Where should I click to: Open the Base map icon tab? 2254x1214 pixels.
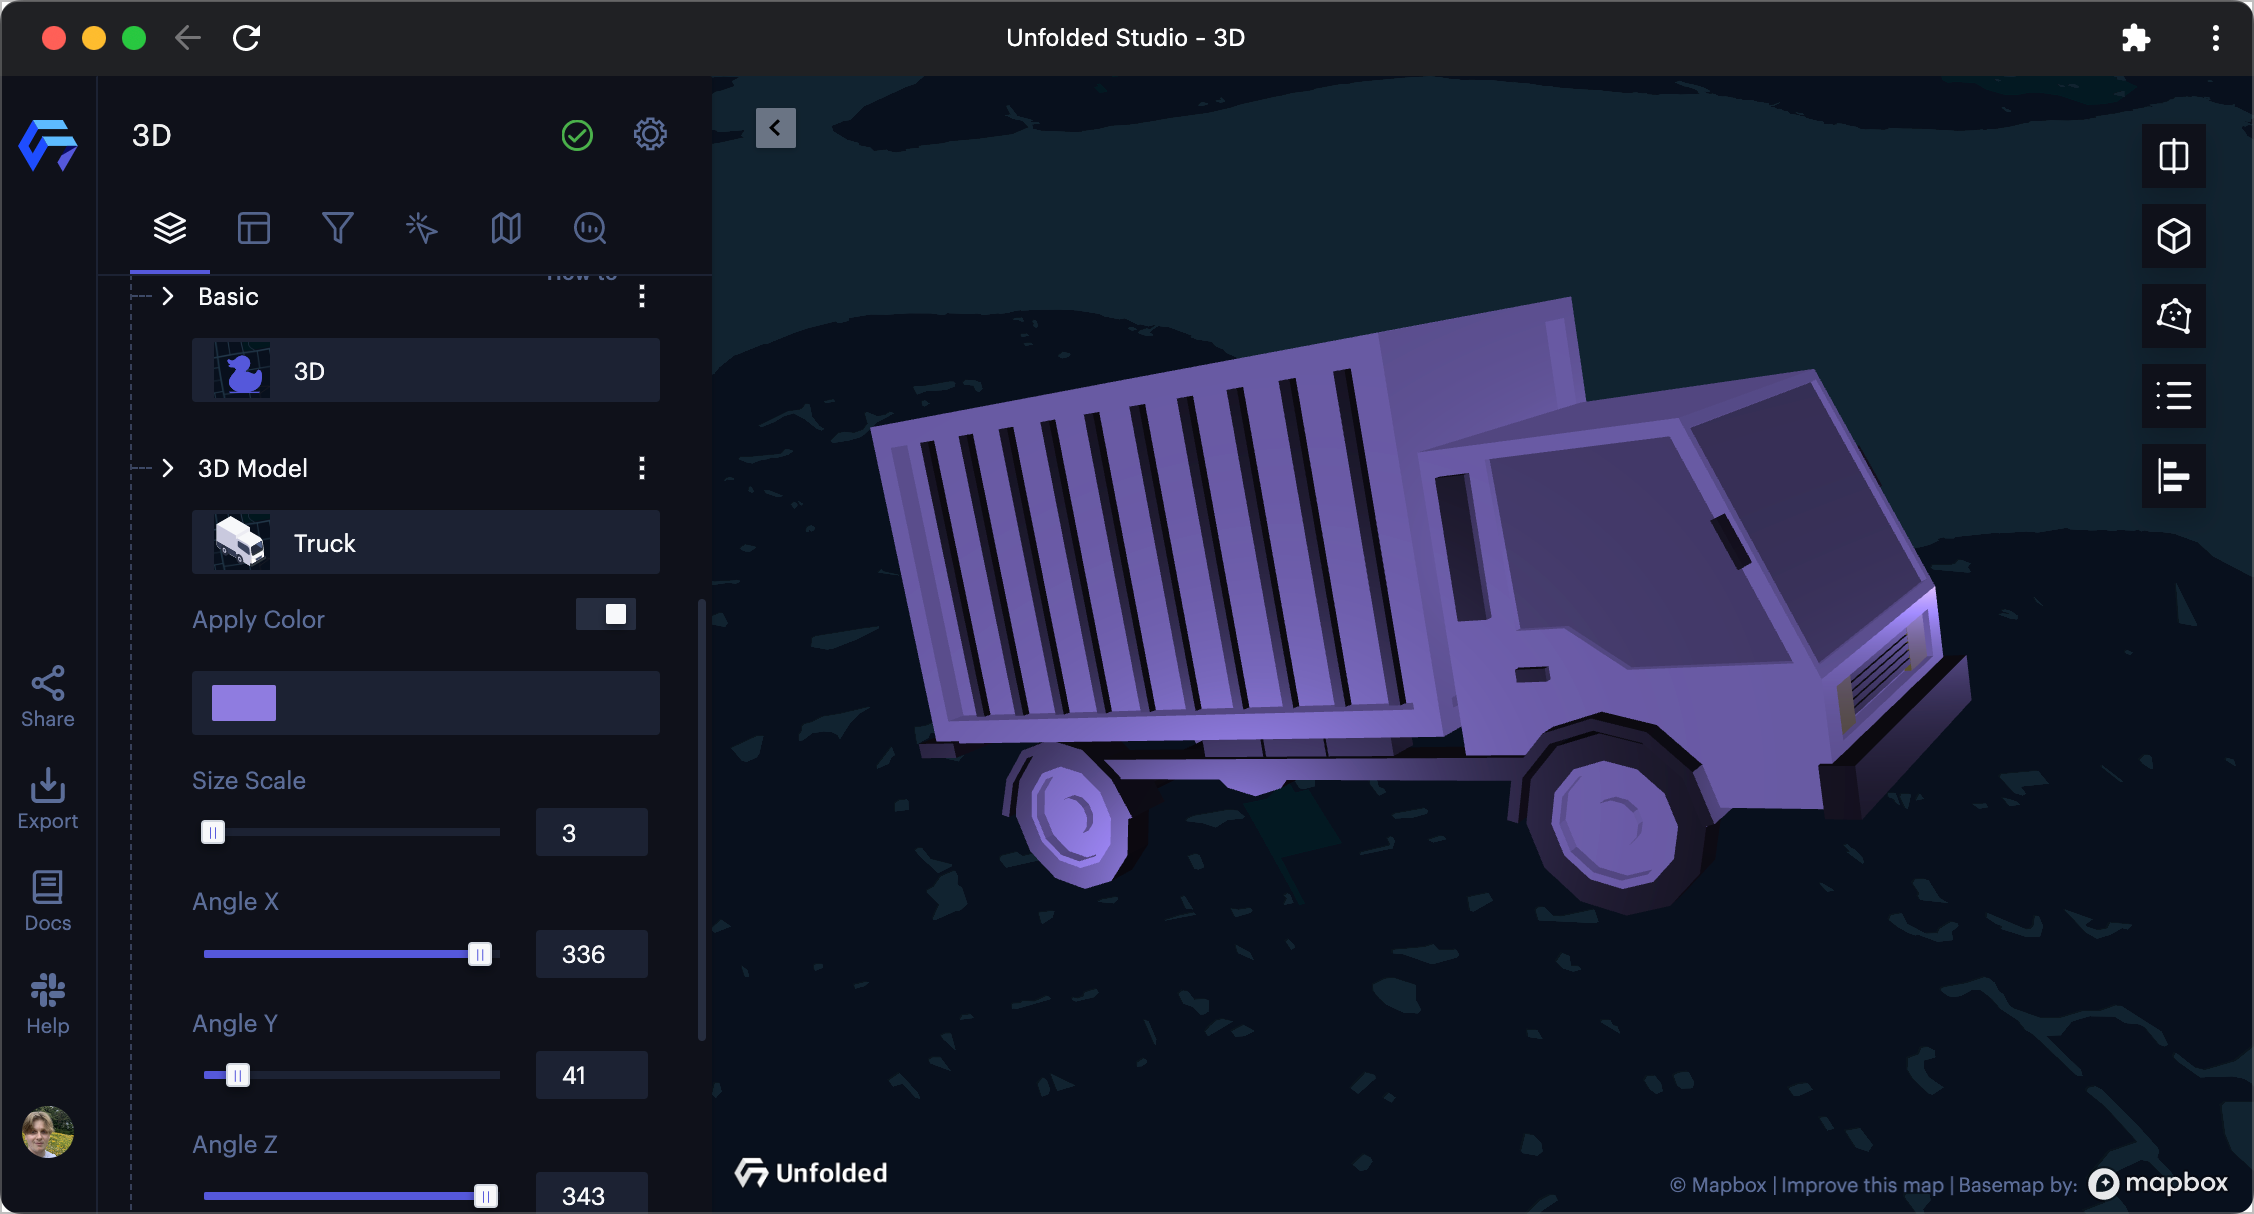[x=506, y=229]
